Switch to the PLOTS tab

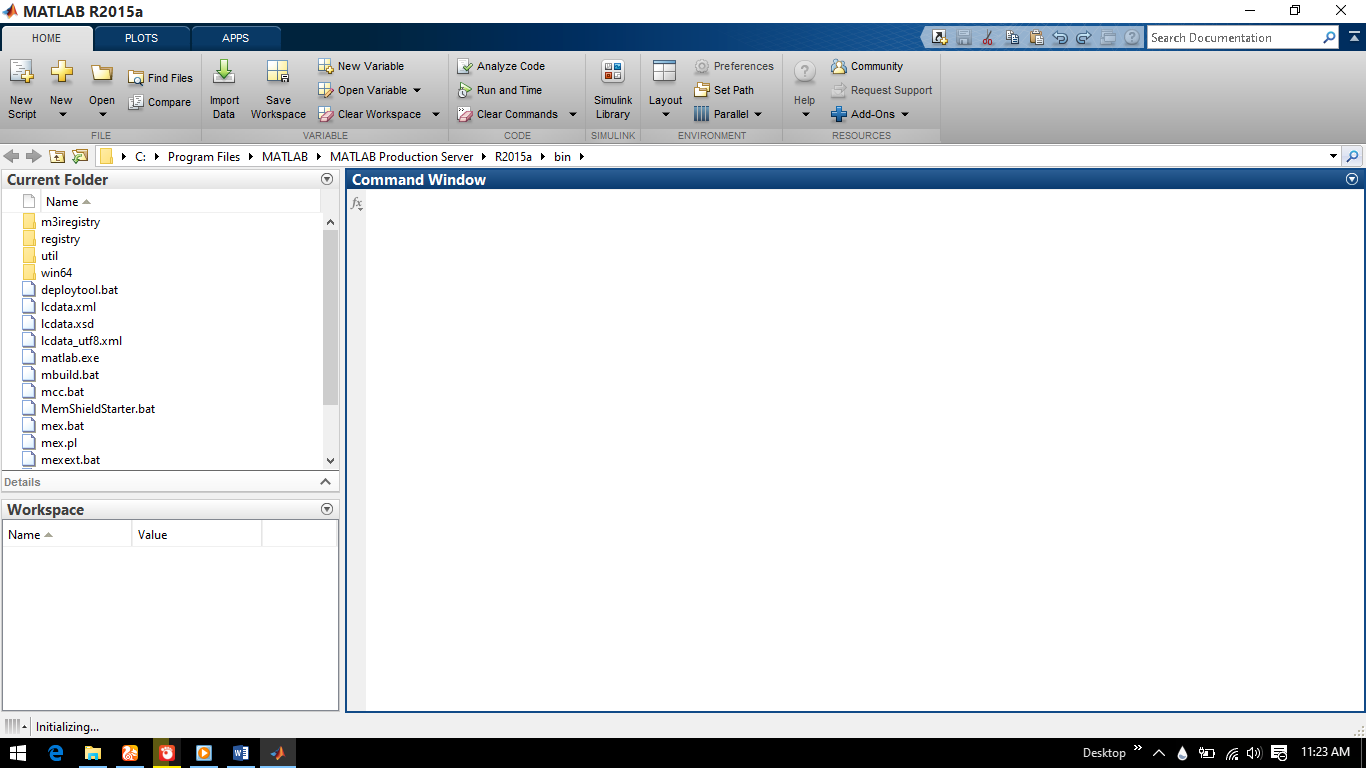click(x=140, y=37)
